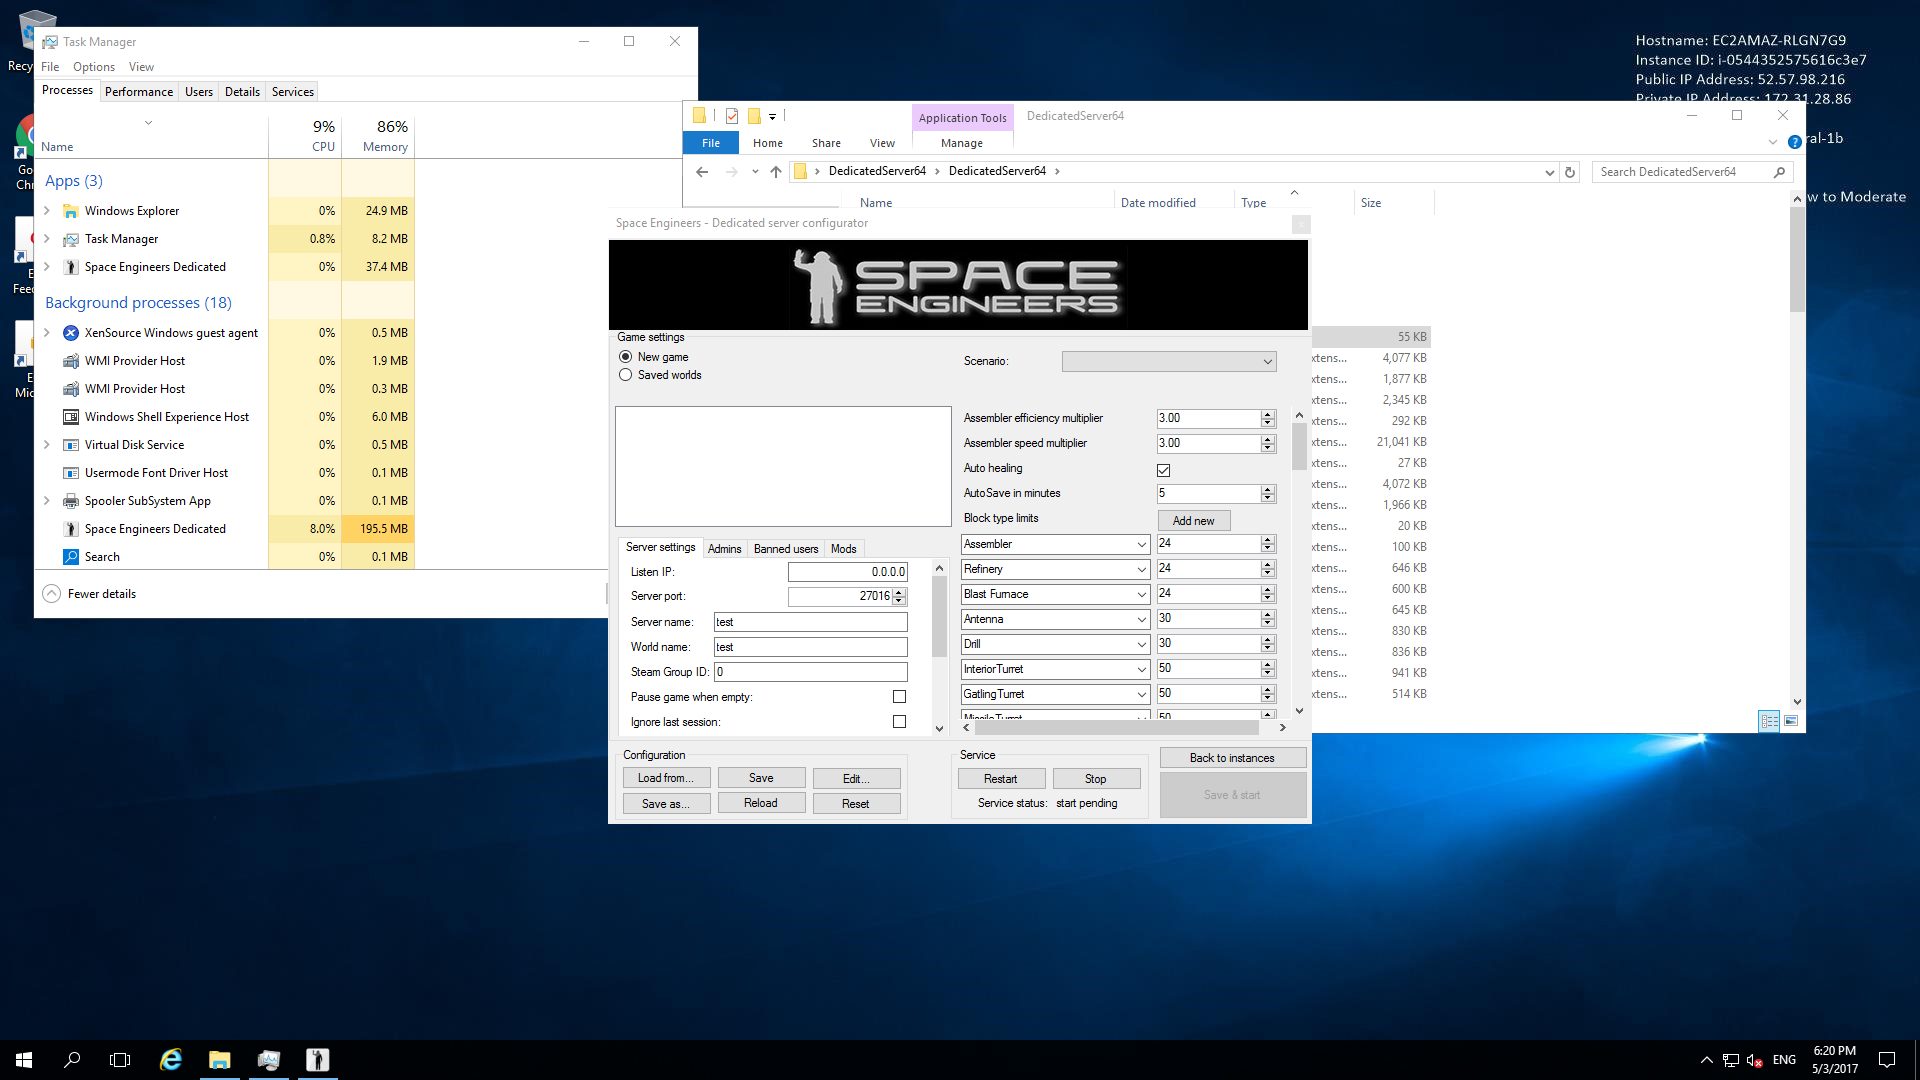Open Internet Explorer from the taskbar
Image resolution: width=1920 pixels, height=1080 pixels.
tap(171, 1060)
